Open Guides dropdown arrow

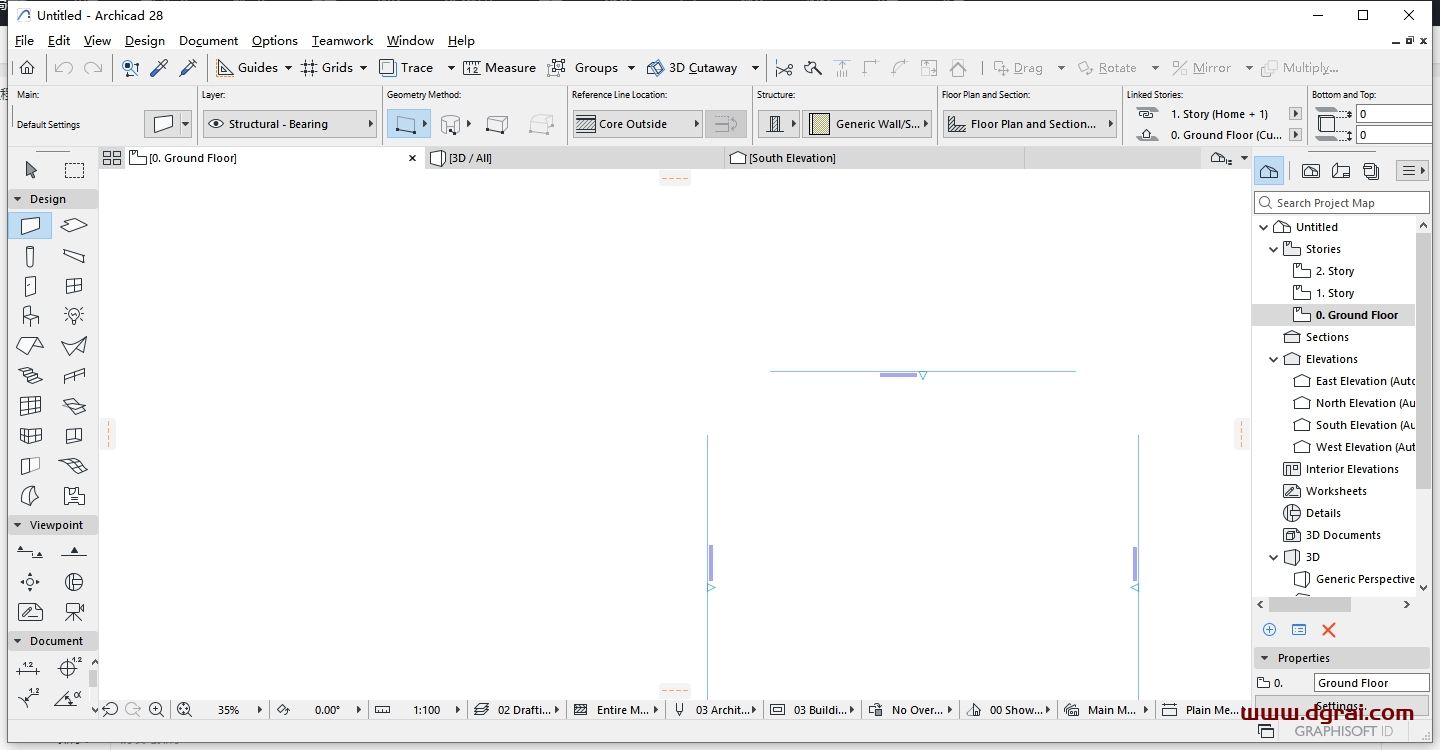tap(288, 68)
